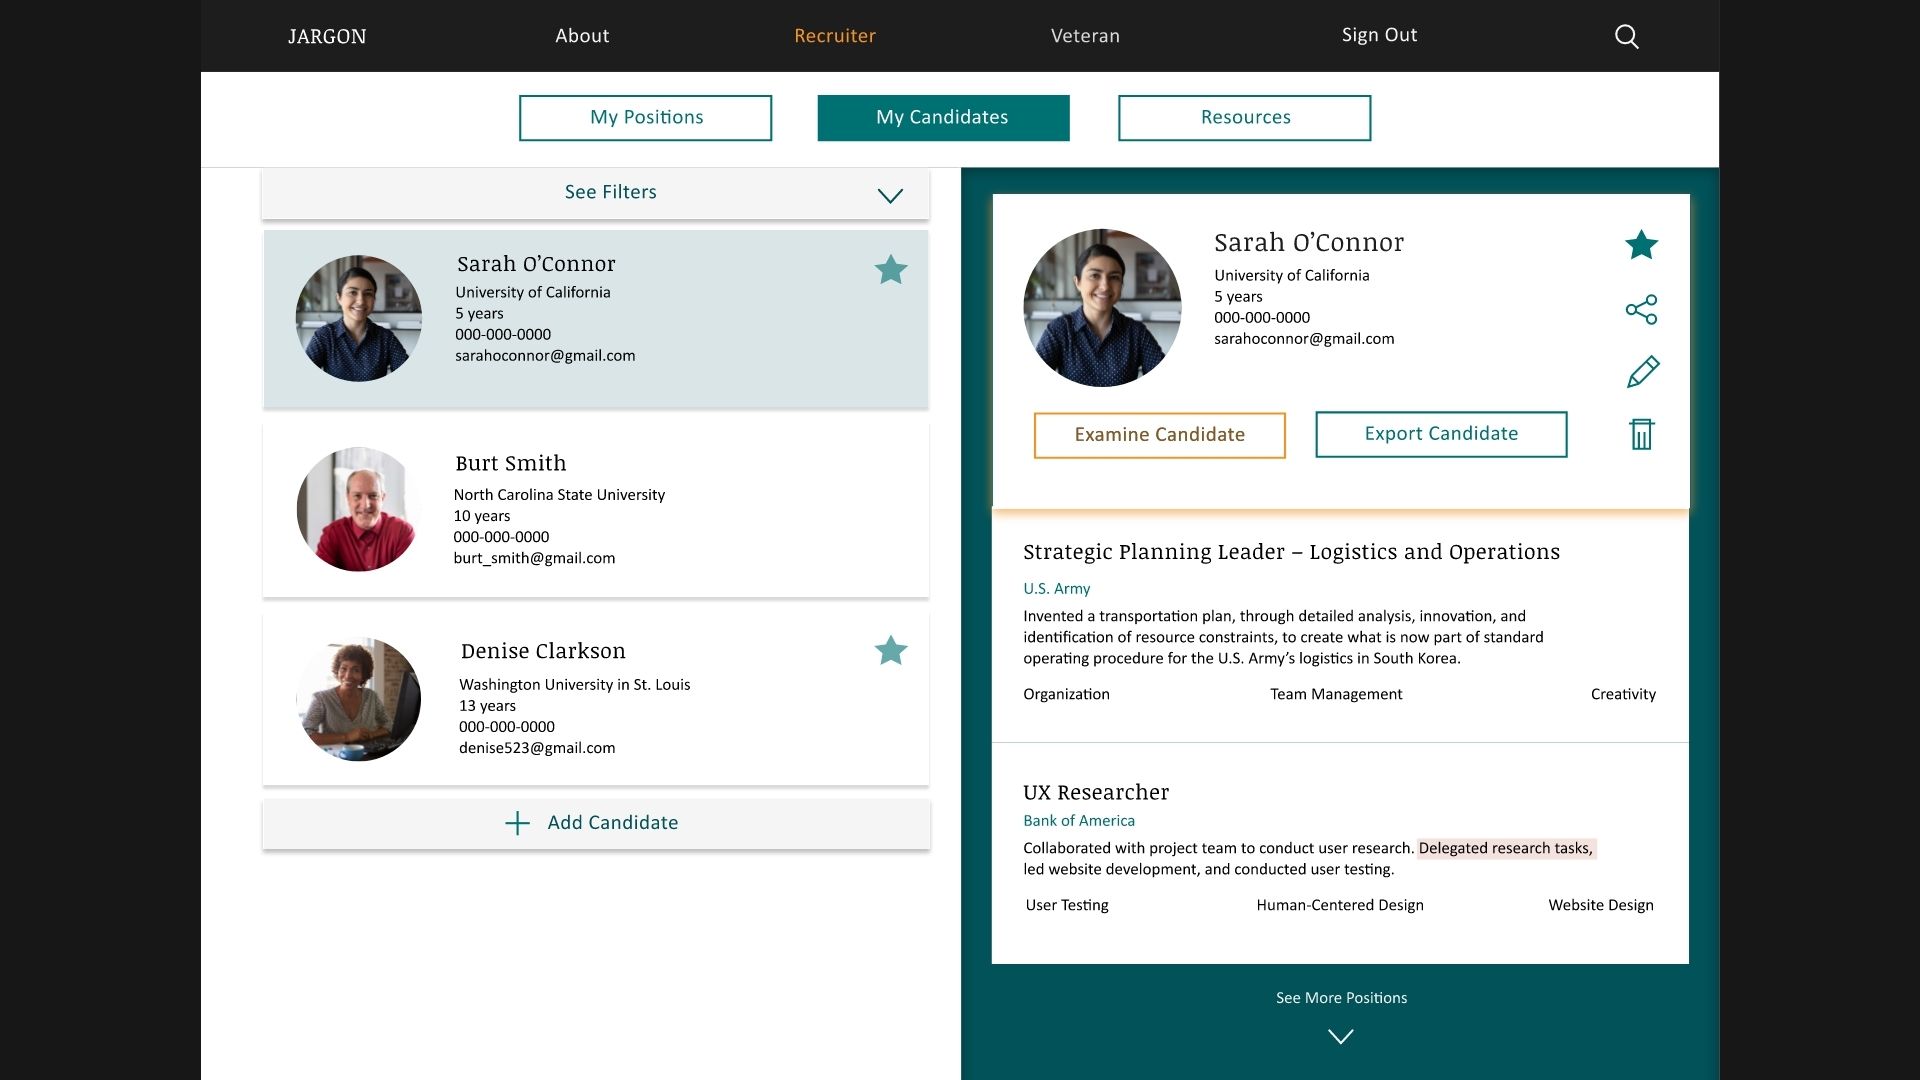Click Washington University in St. Louis text
Screen dimensions: 1920x1080
pos(574,685)
